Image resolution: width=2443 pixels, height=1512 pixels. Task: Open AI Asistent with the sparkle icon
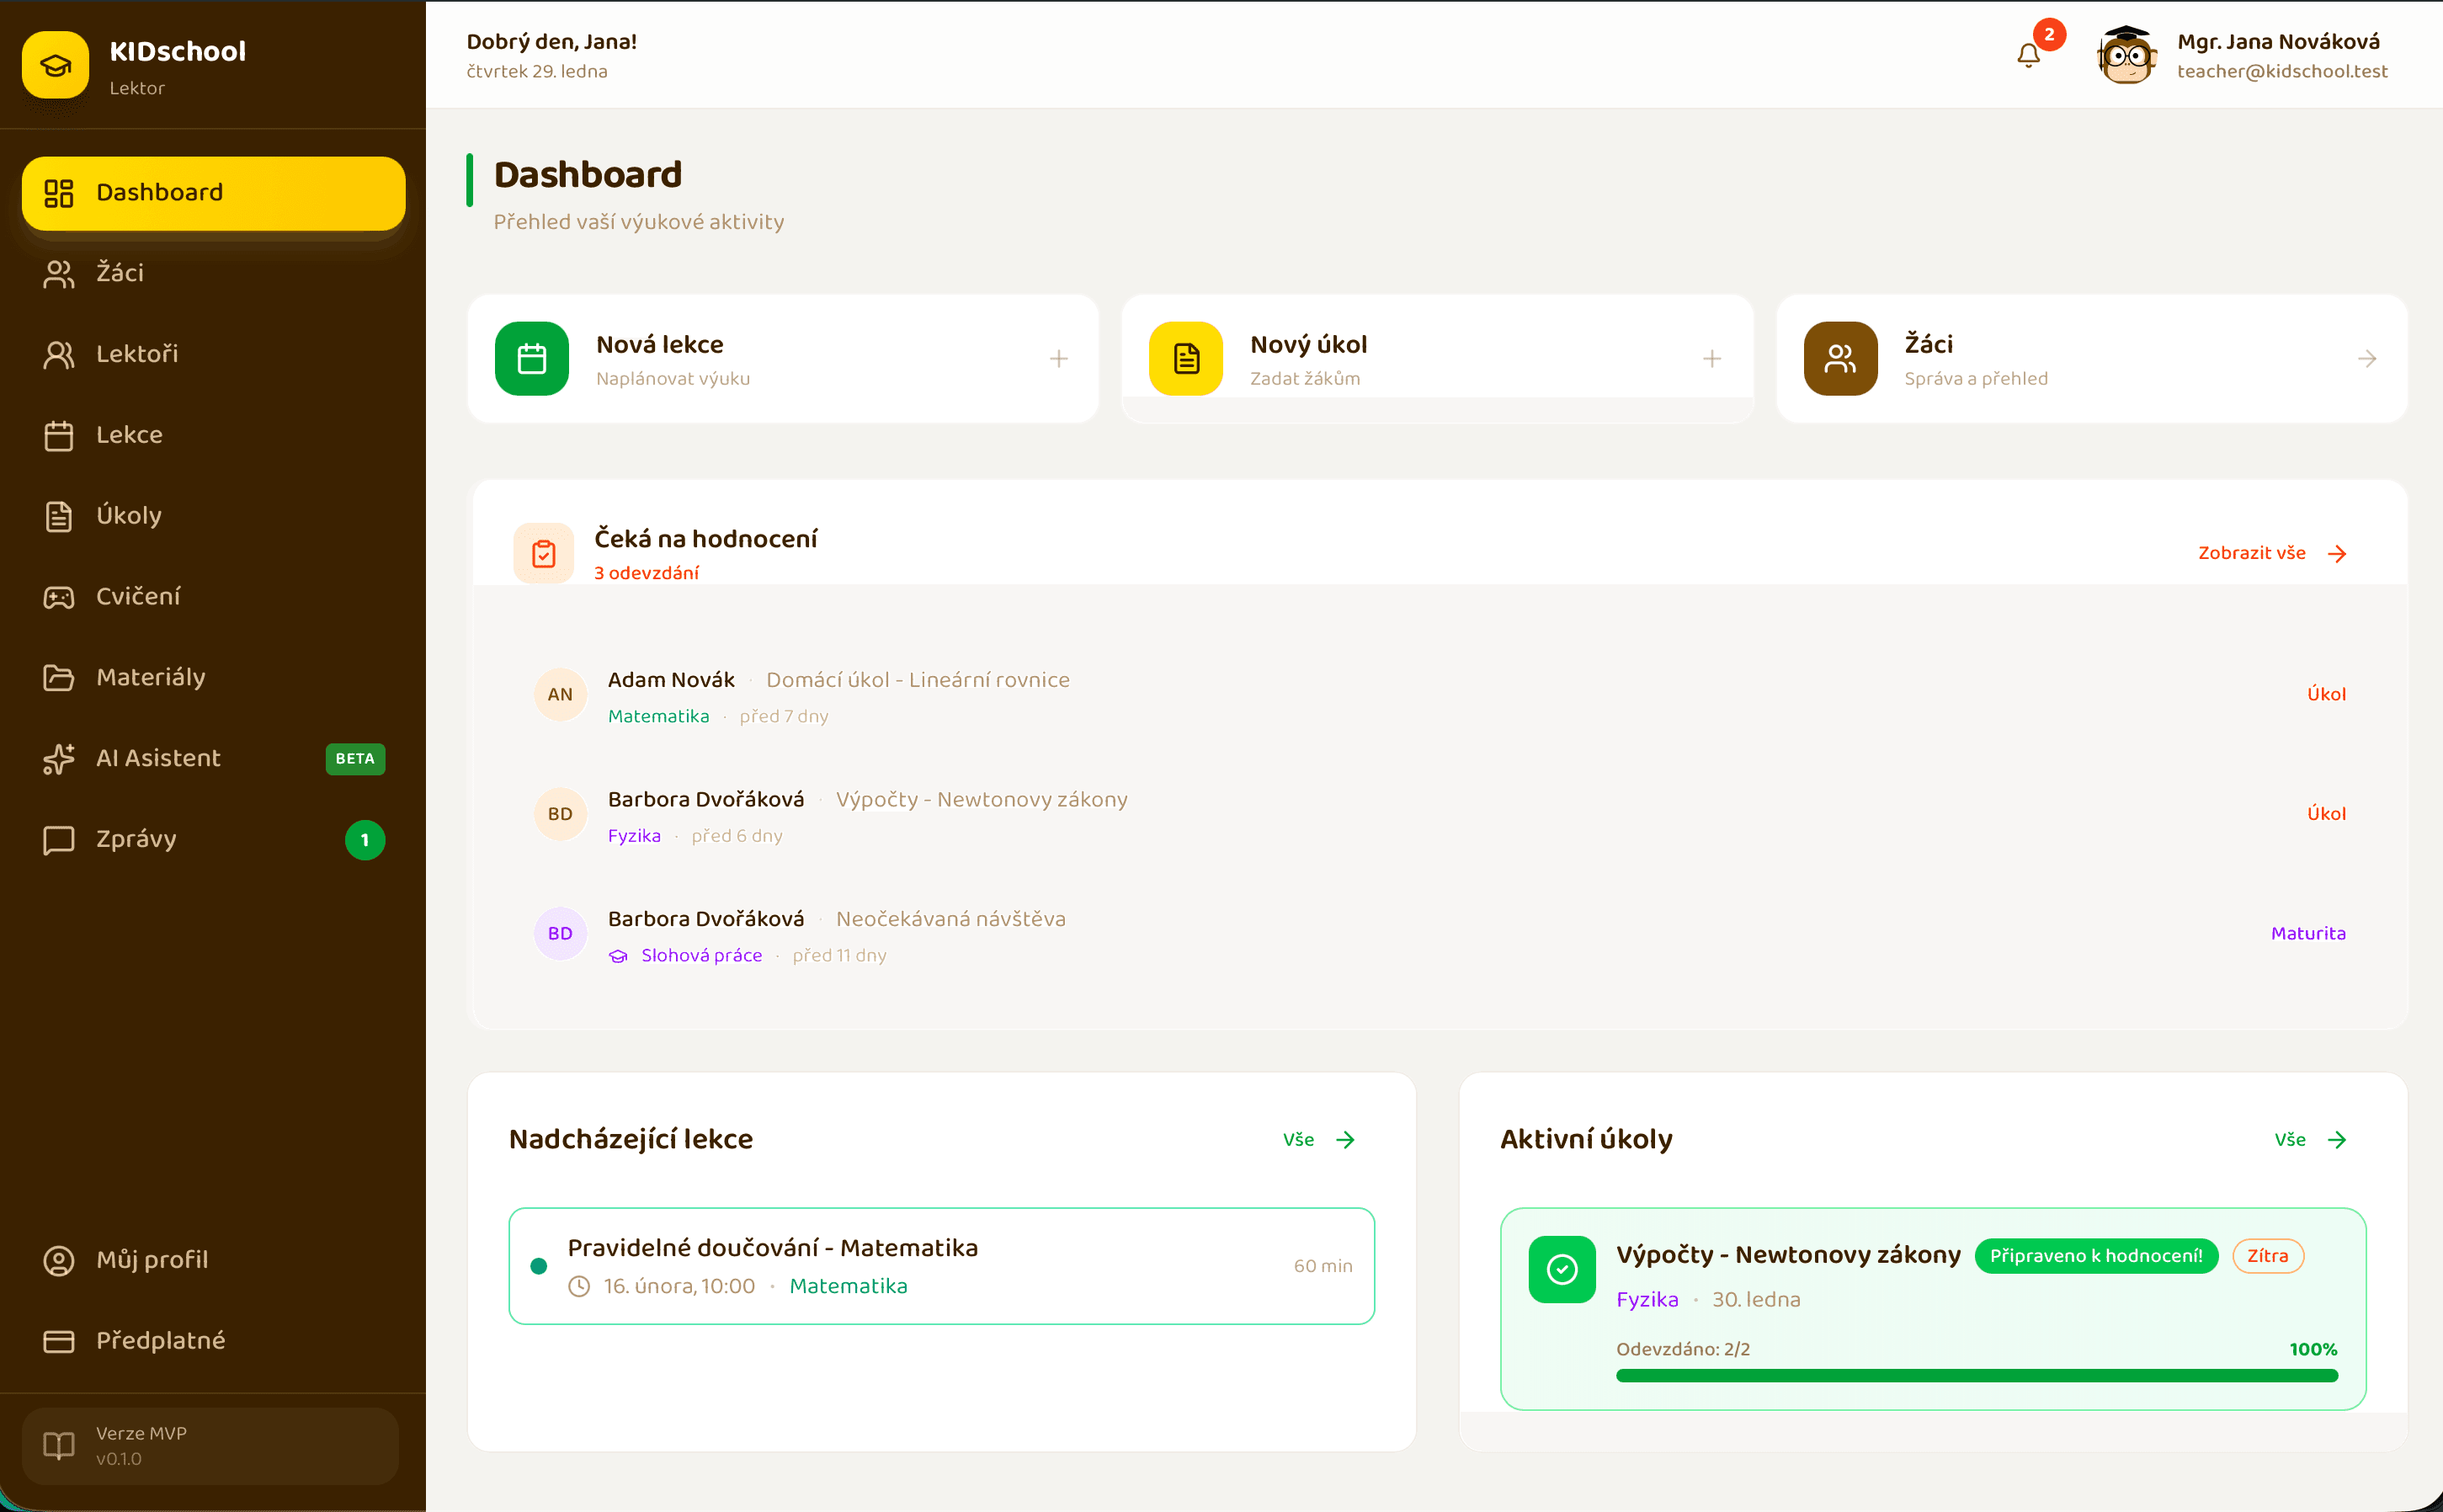[x=58, y=759]
